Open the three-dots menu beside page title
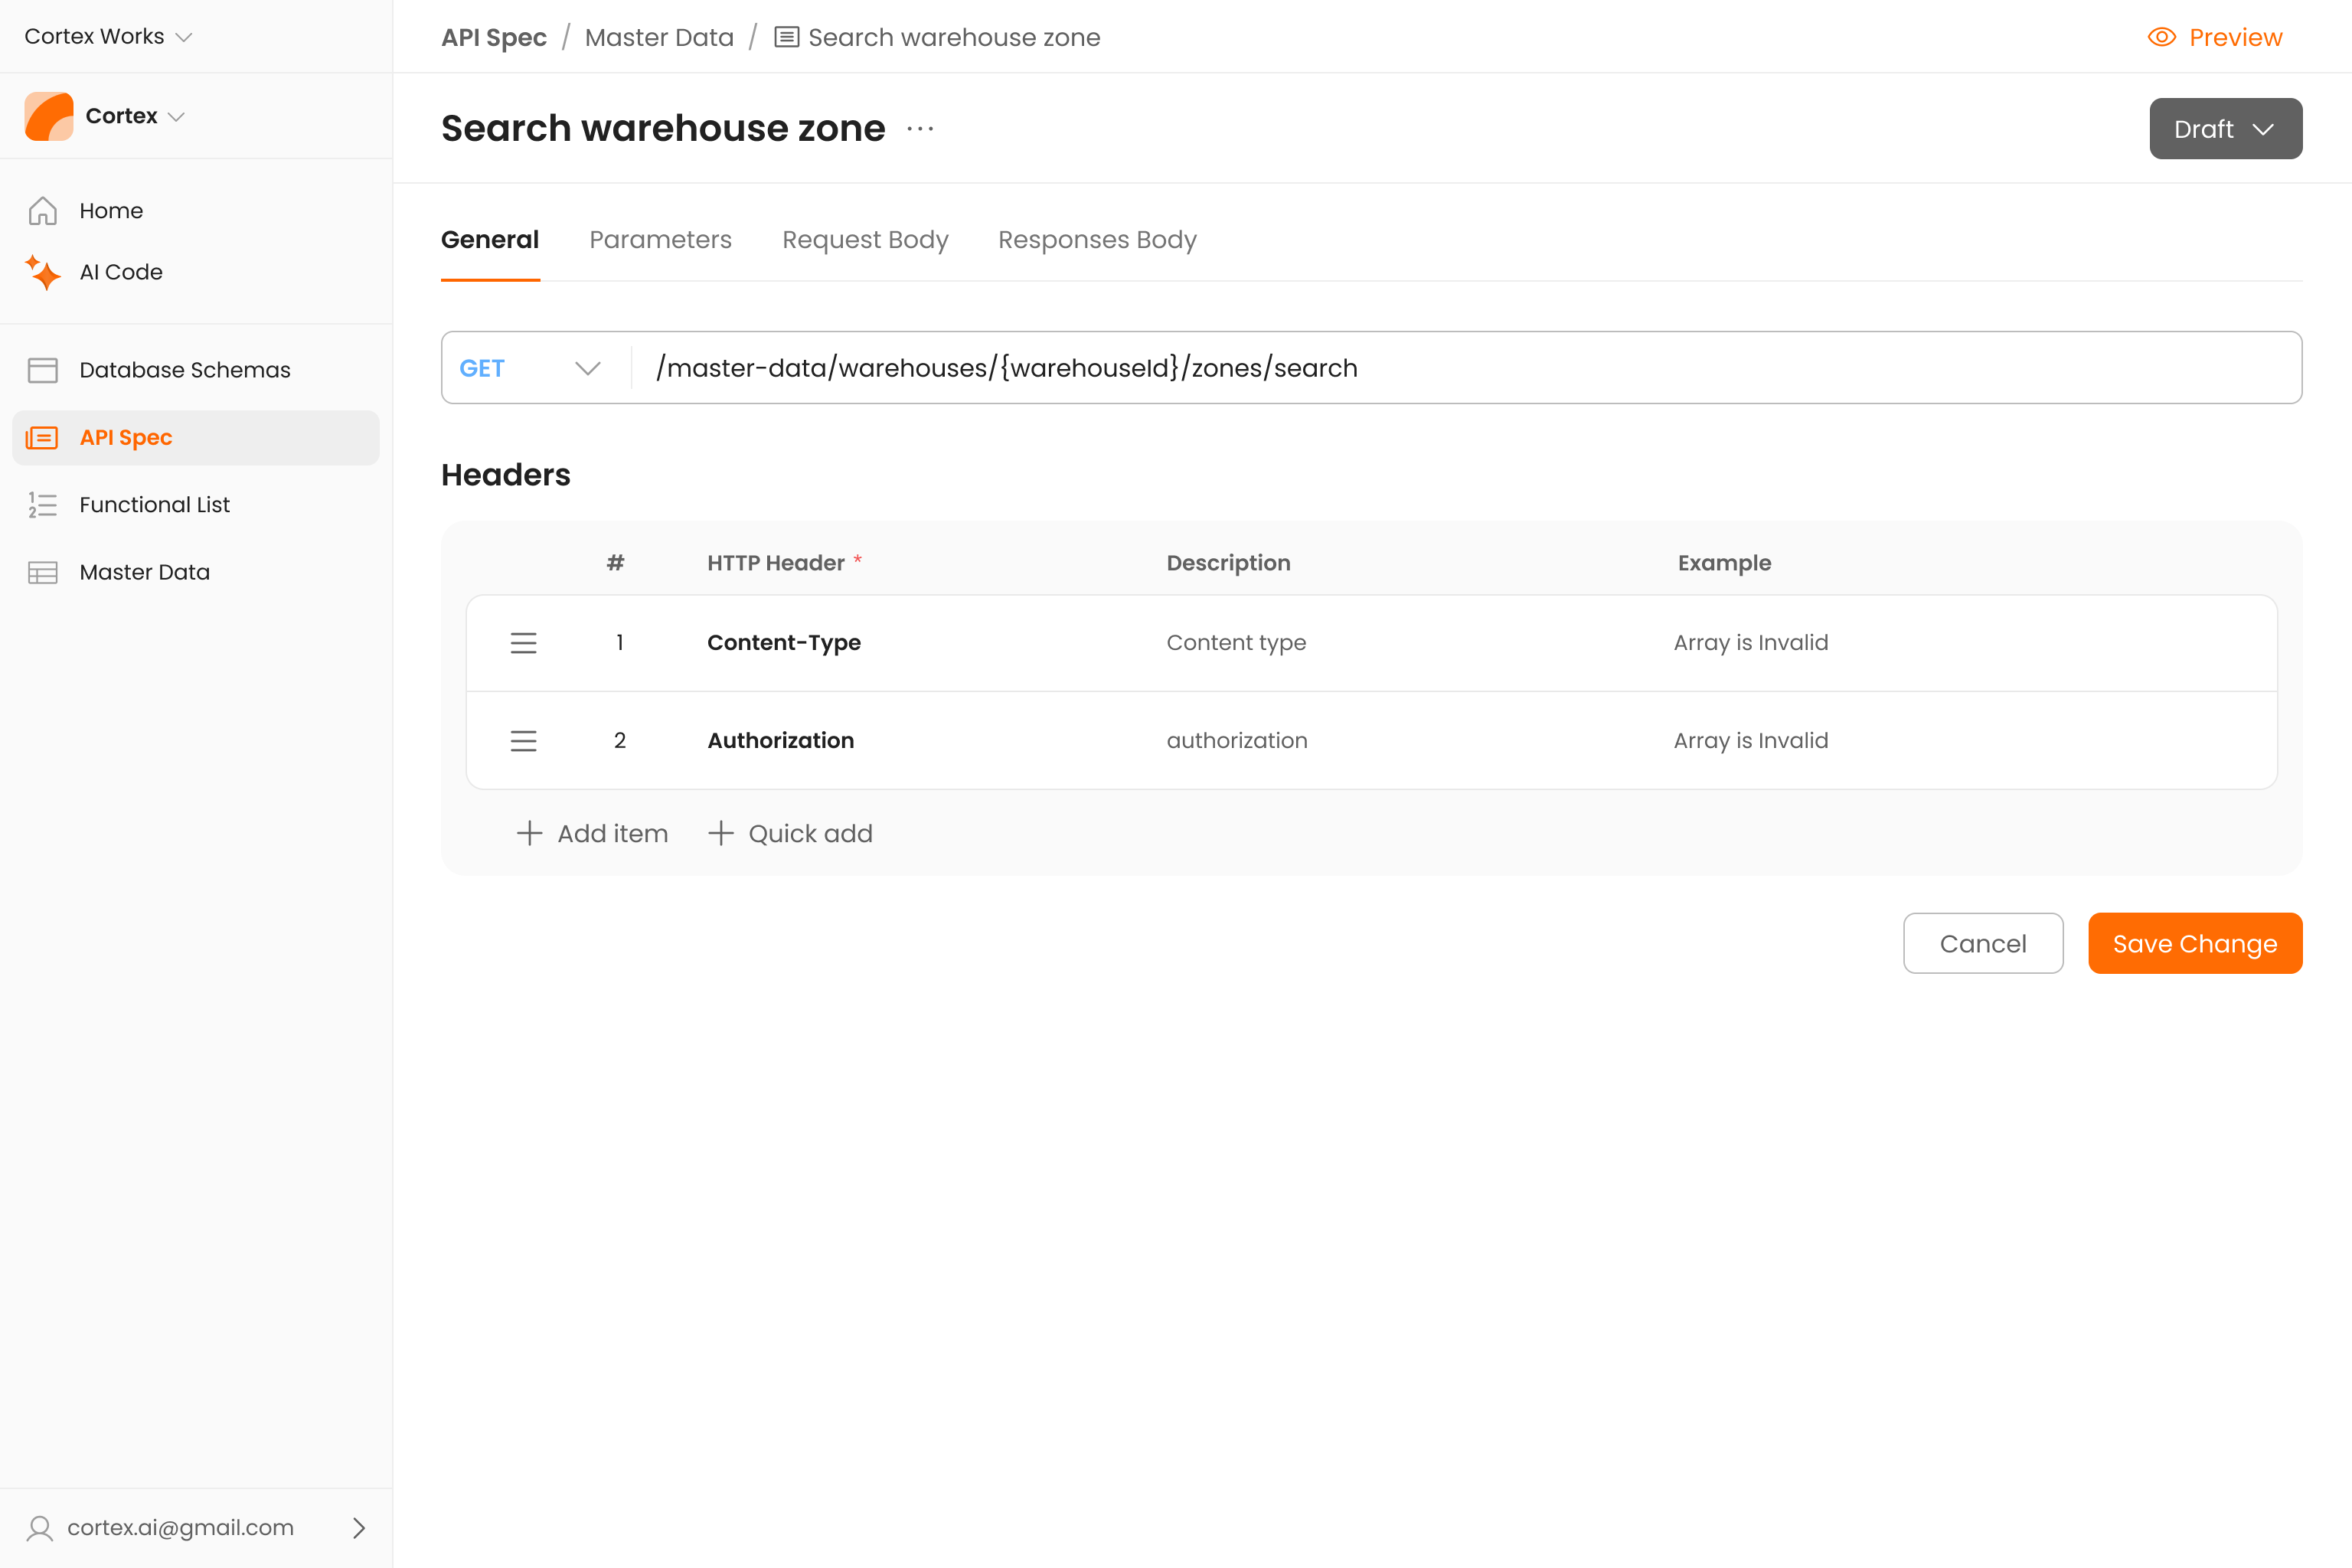Viewport: 2352px width, 1568px height. pyautogui.click(x=920, y=129)
